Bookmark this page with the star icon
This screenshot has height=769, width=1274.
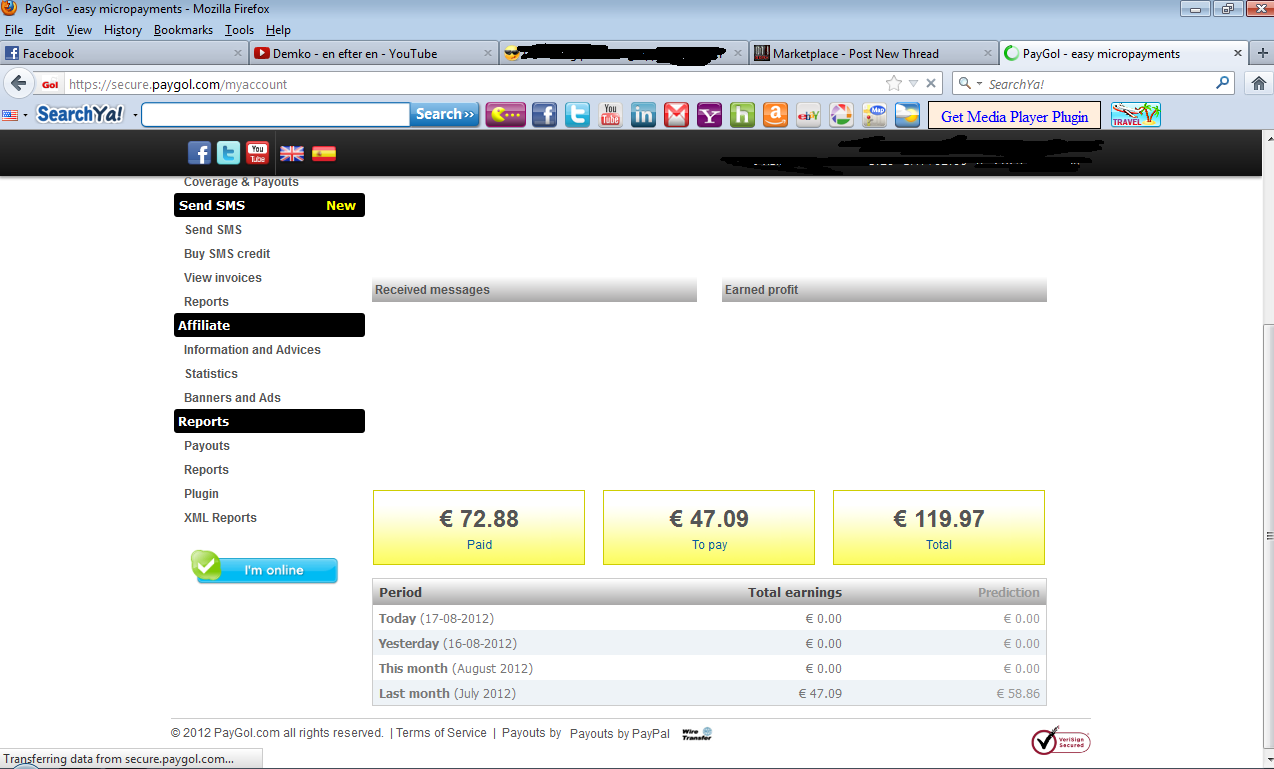[x=893, y=84]
